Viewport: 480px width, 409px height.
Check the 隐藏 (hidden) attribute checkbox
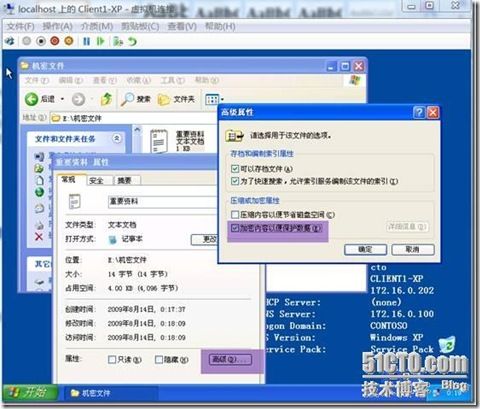pyautogui.click(x=159, y=359)
